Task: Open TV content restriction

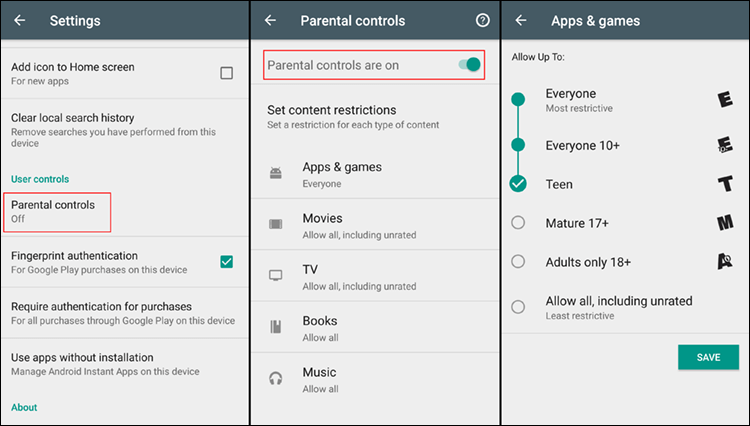Action: click(375, 276)
